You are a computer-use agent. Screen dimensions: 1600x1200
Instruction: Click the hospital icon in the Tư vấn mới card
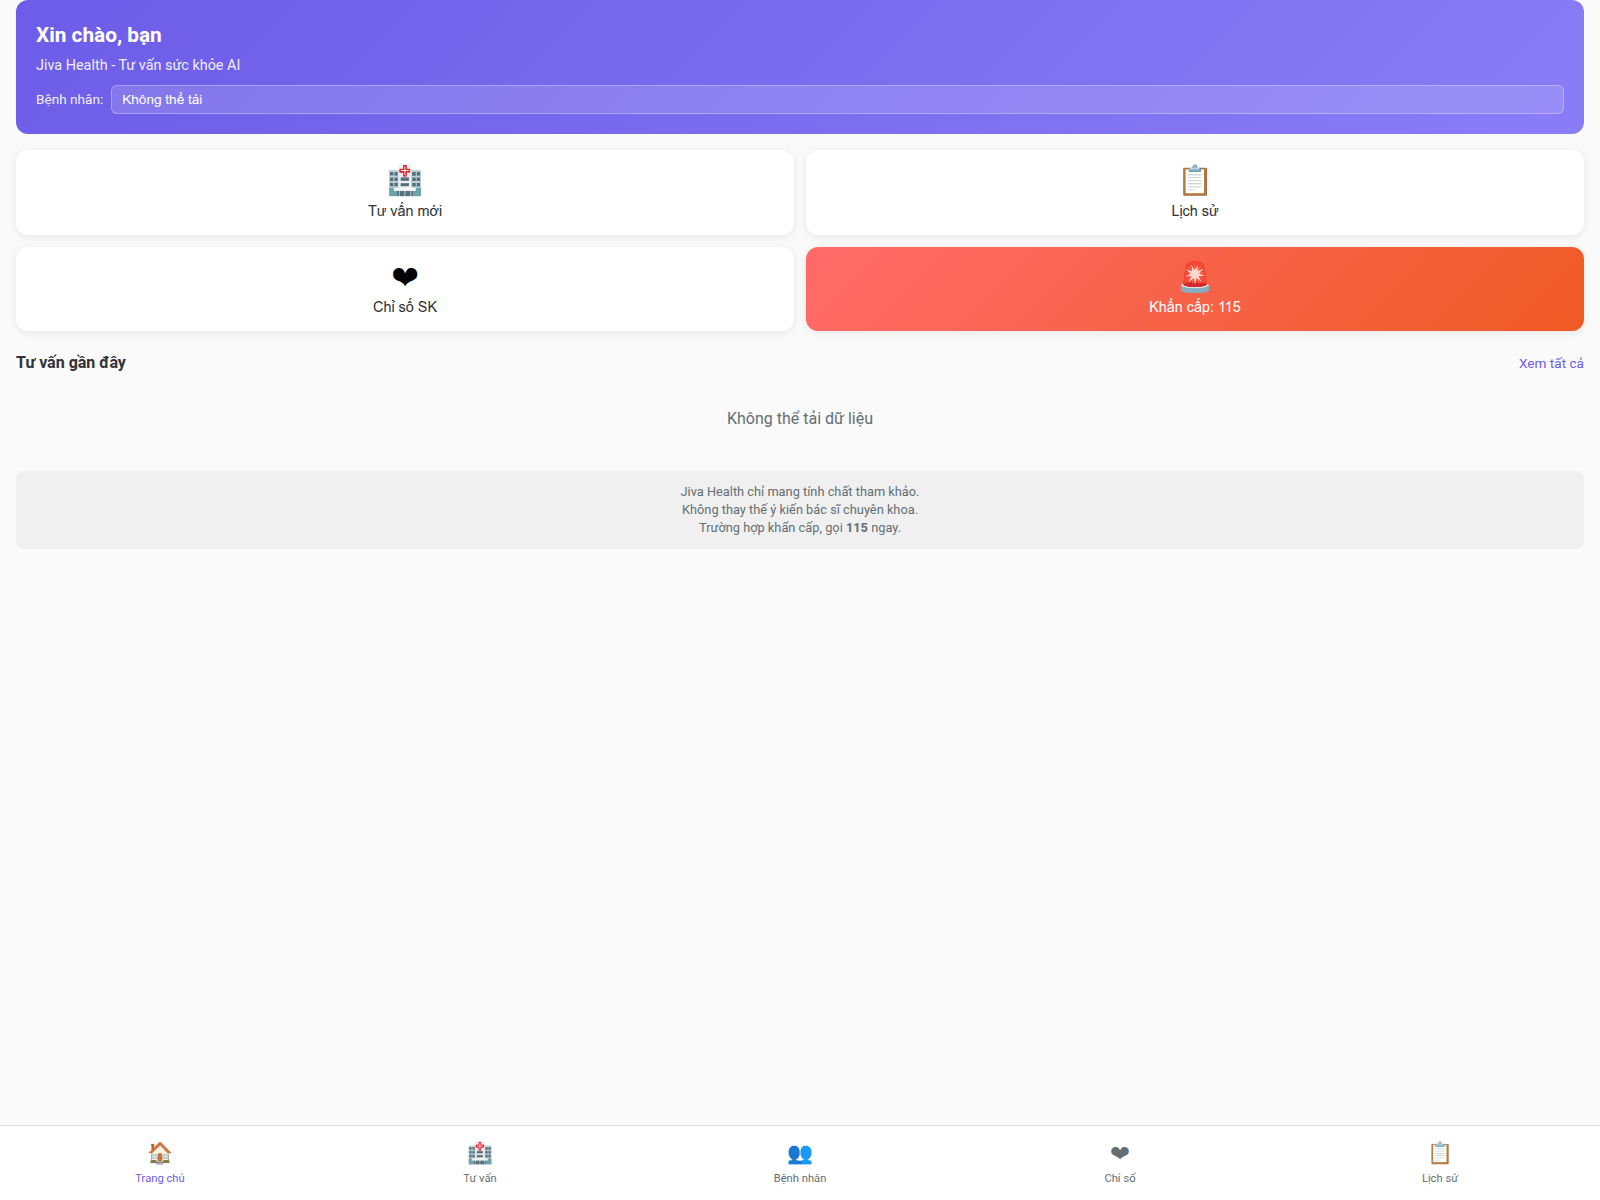click(405, 180)
